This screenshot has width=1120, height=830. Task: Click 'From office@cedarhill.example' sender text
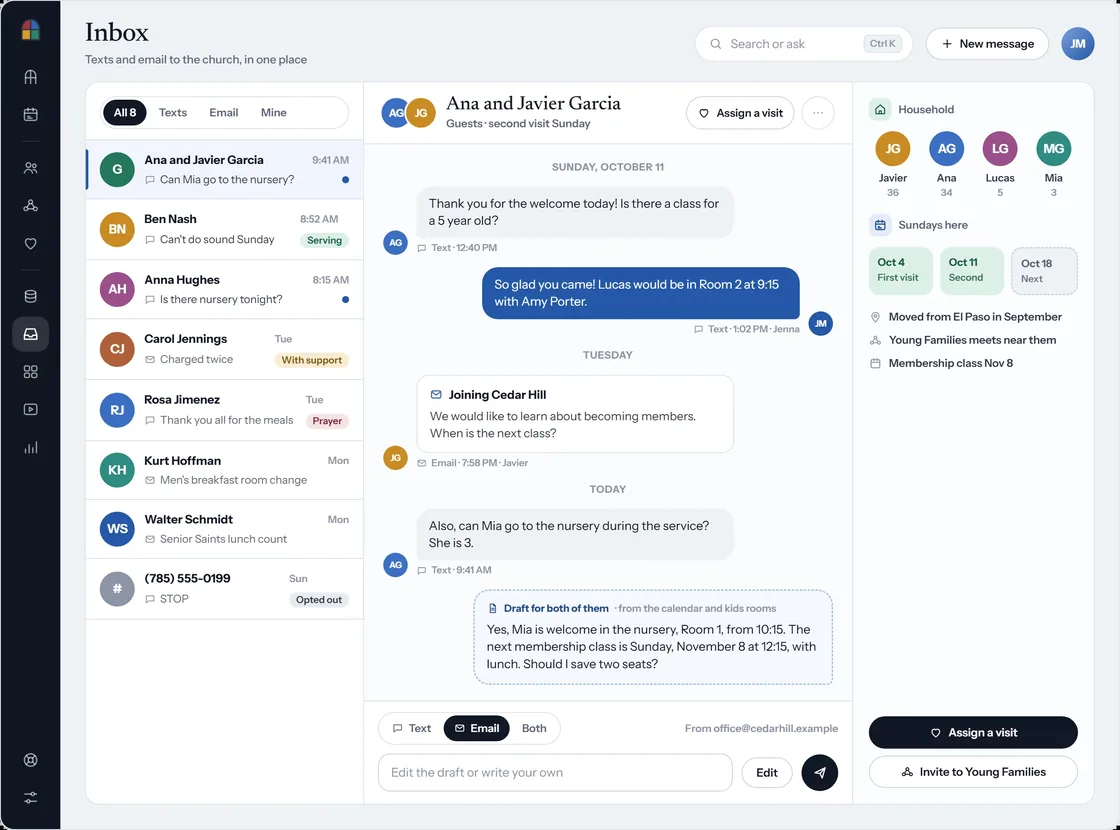(761, 728)
